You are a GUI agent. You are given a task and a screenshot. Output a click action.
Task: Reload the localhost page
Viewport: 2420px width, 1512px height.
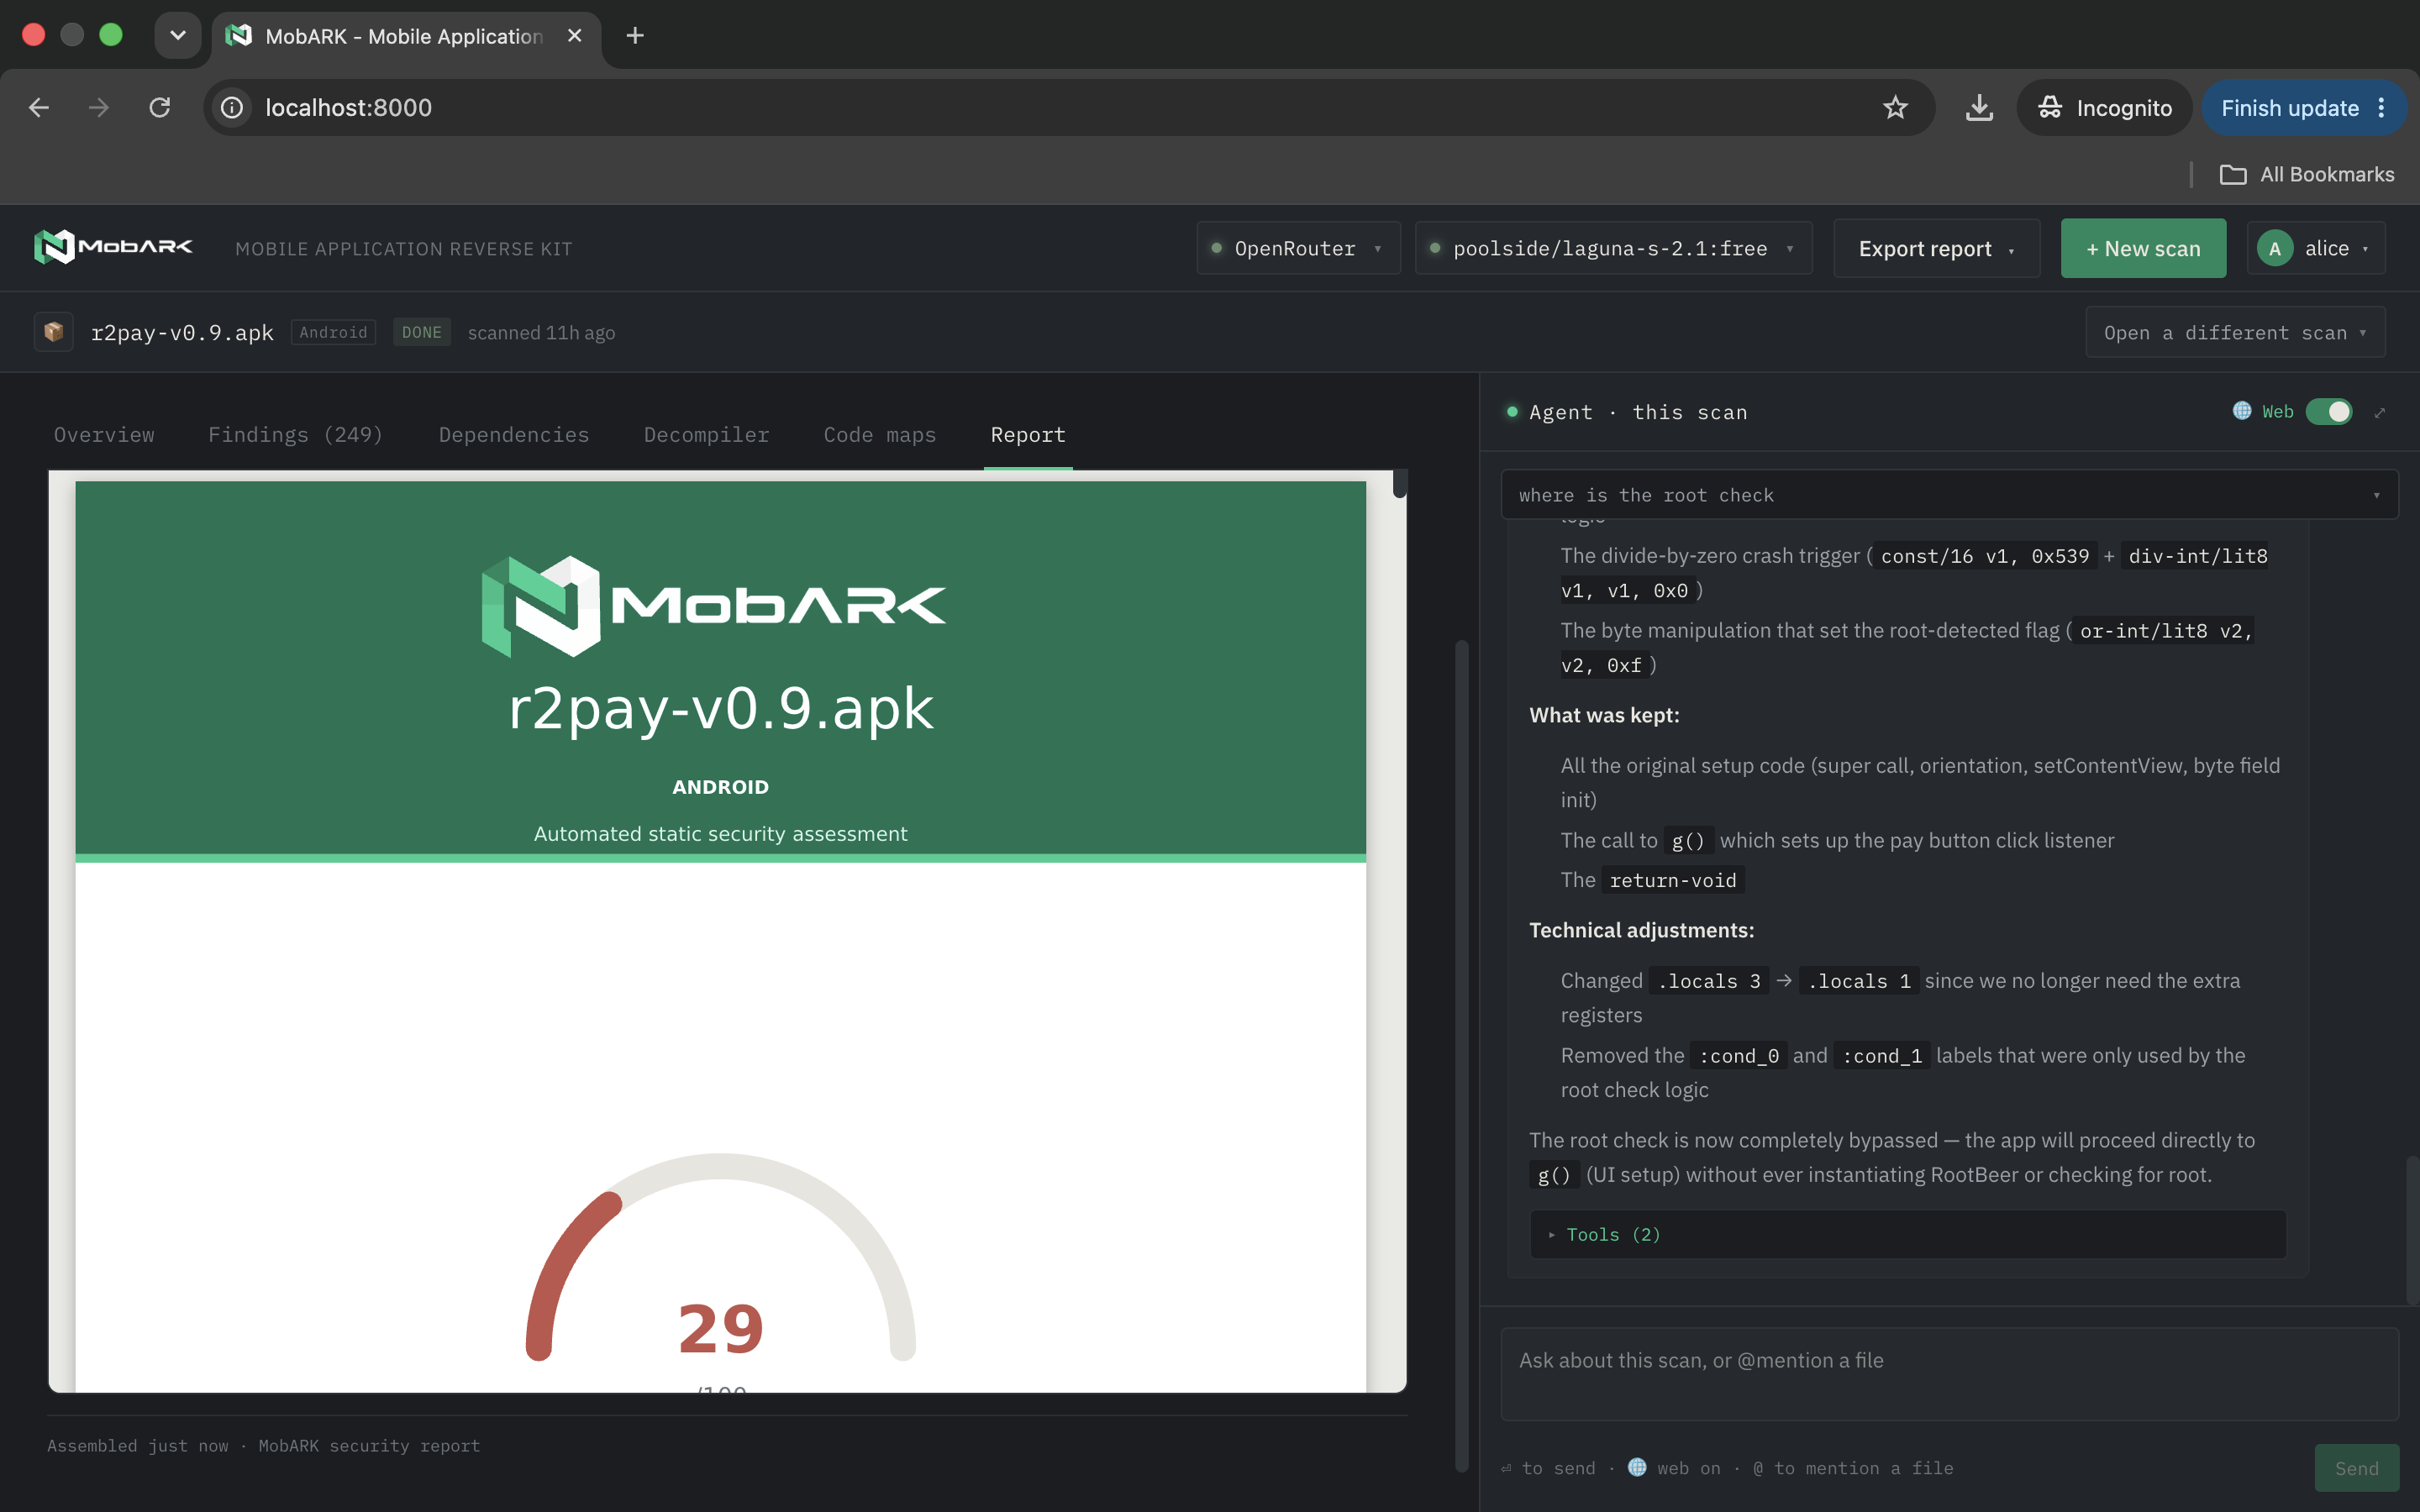[160, 108]
